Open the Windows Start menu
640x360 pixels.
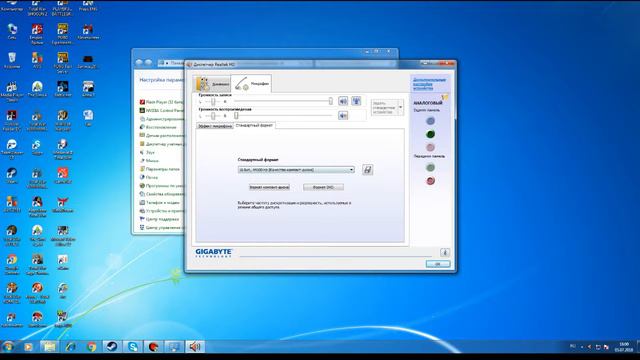tap(8, 347)
